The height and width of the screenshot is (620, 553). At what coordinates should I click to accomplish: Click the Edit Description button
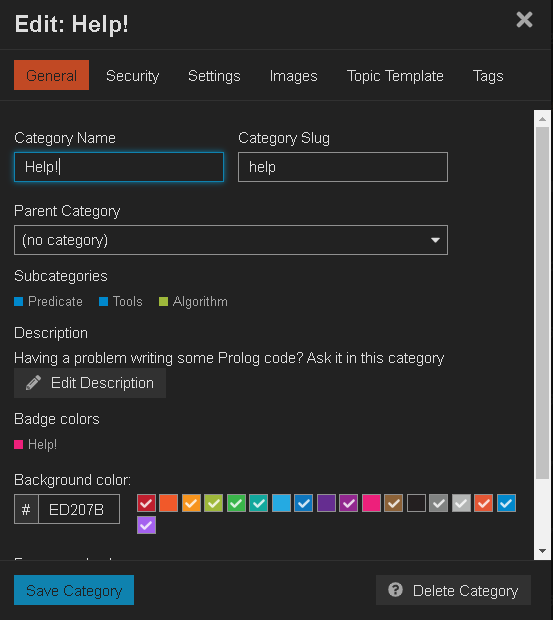(x=90, y=383)
